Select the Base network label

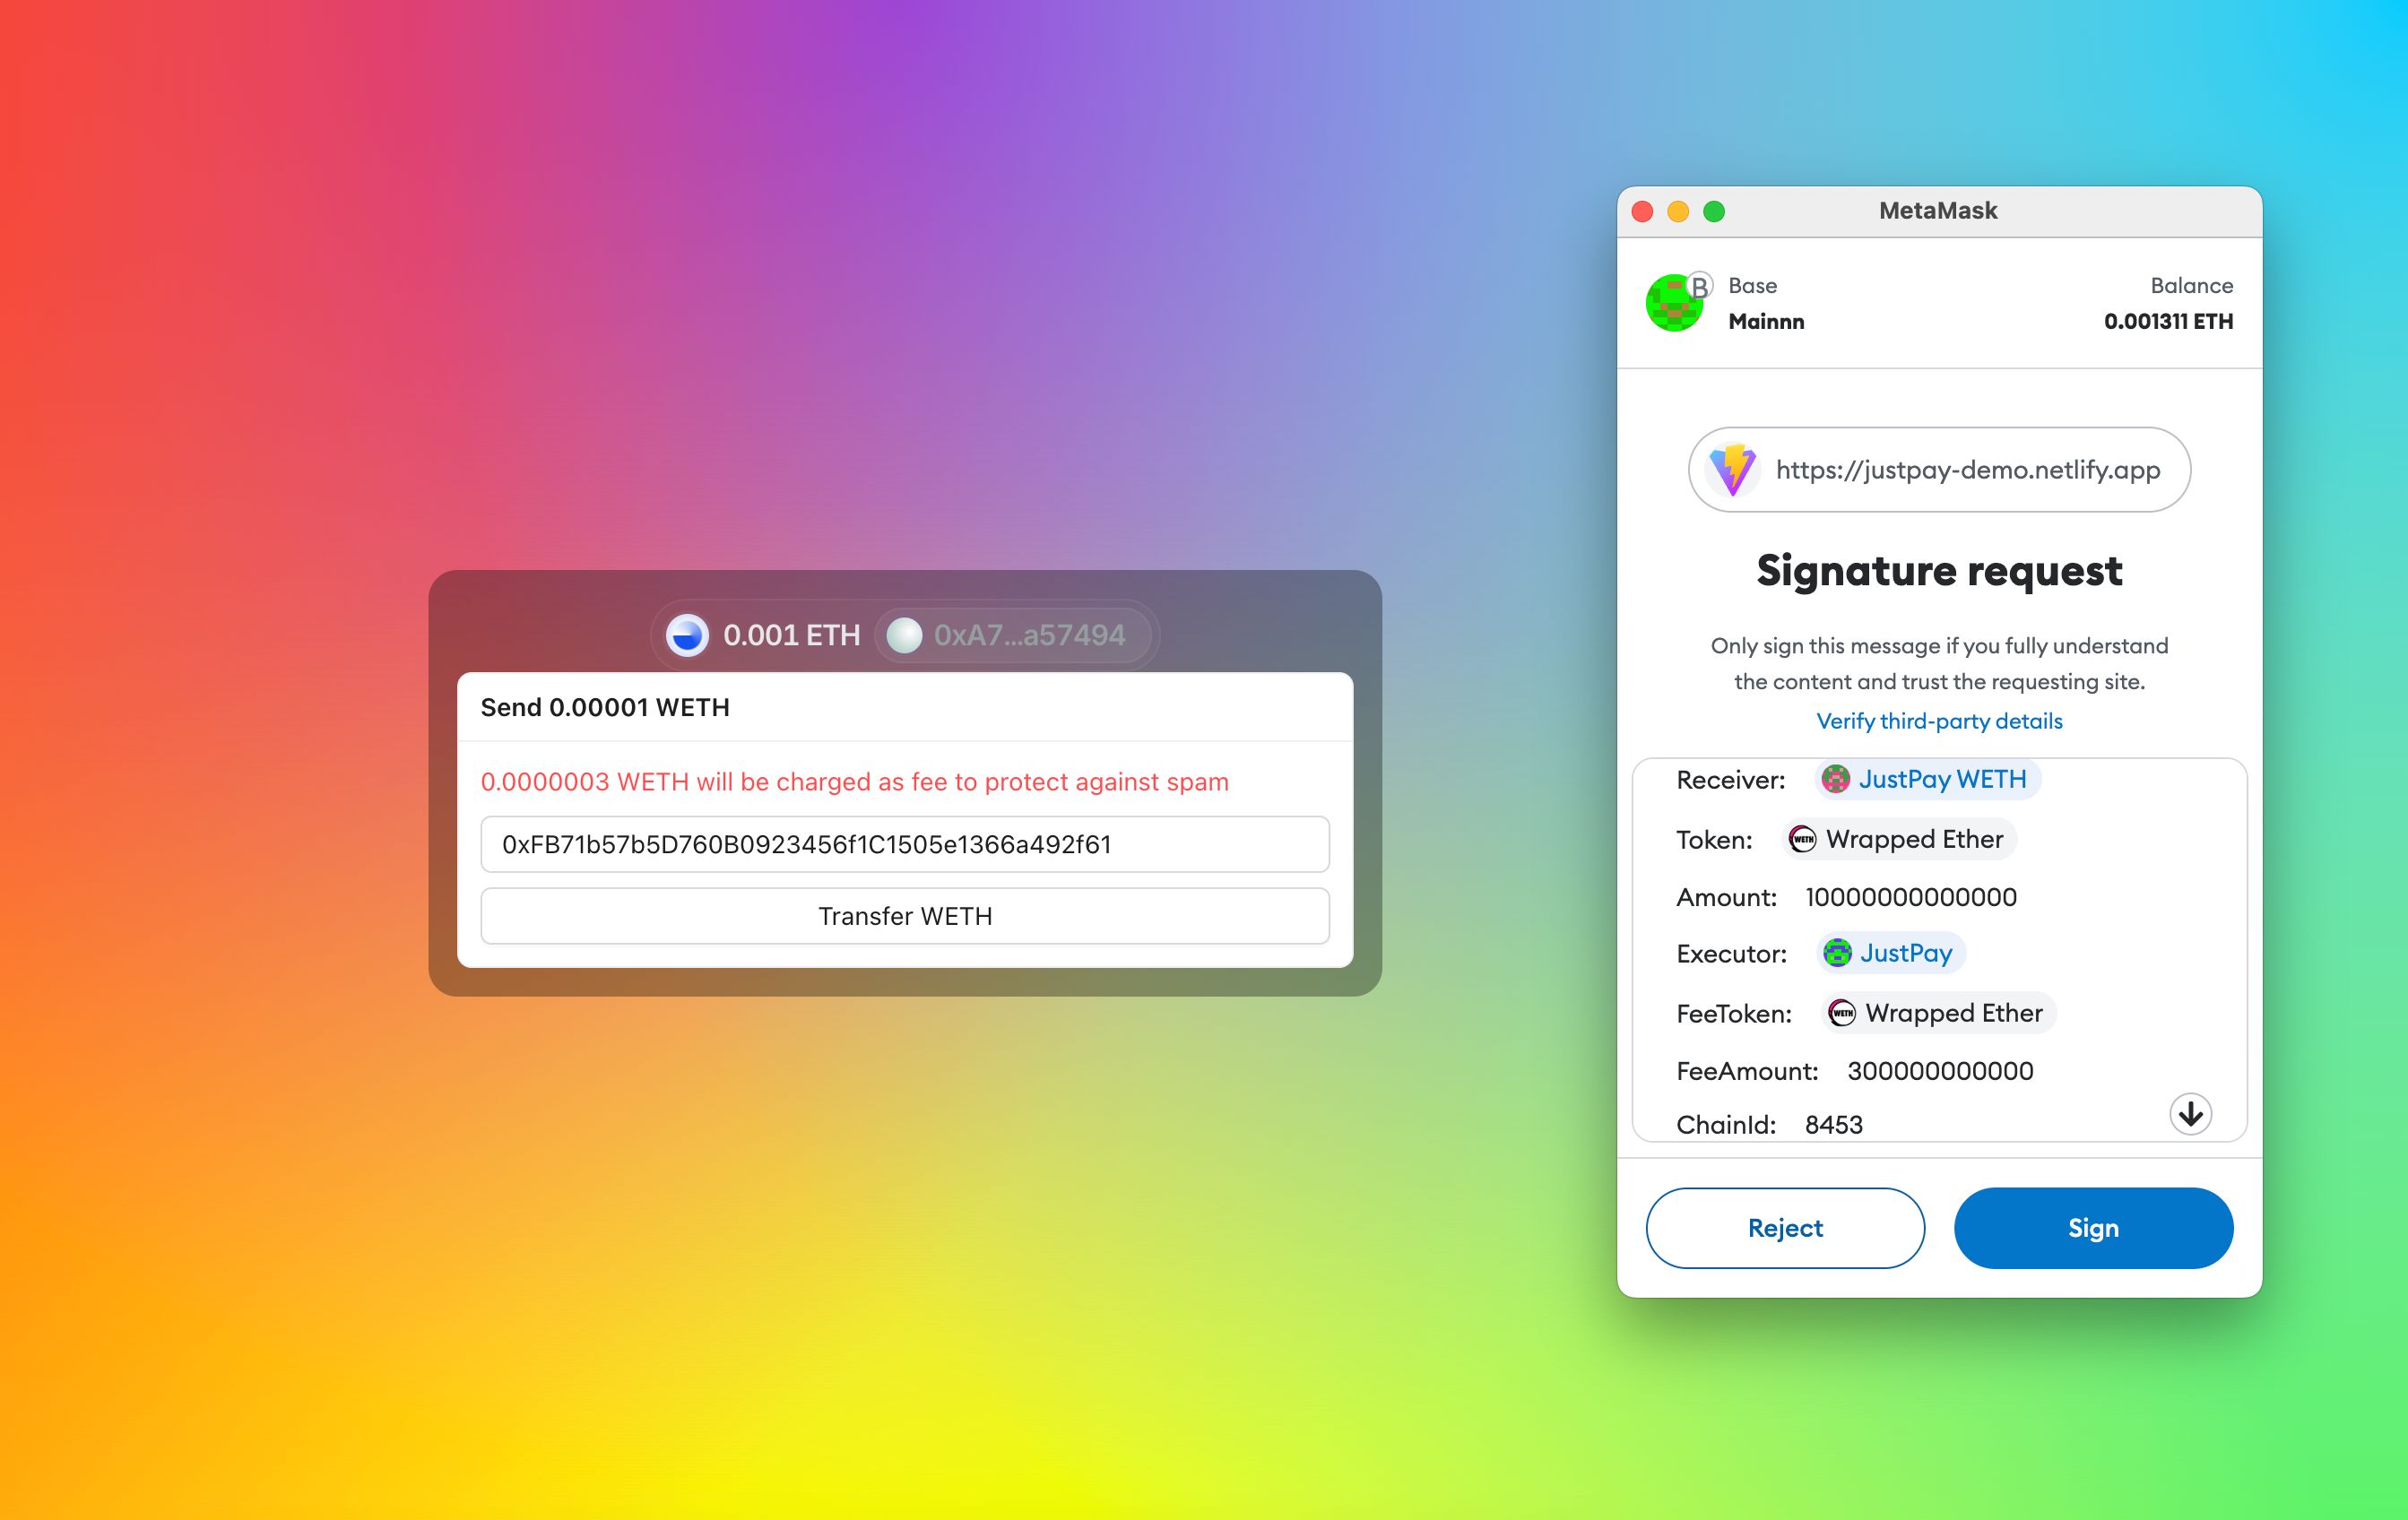(x=1754, y=284)
